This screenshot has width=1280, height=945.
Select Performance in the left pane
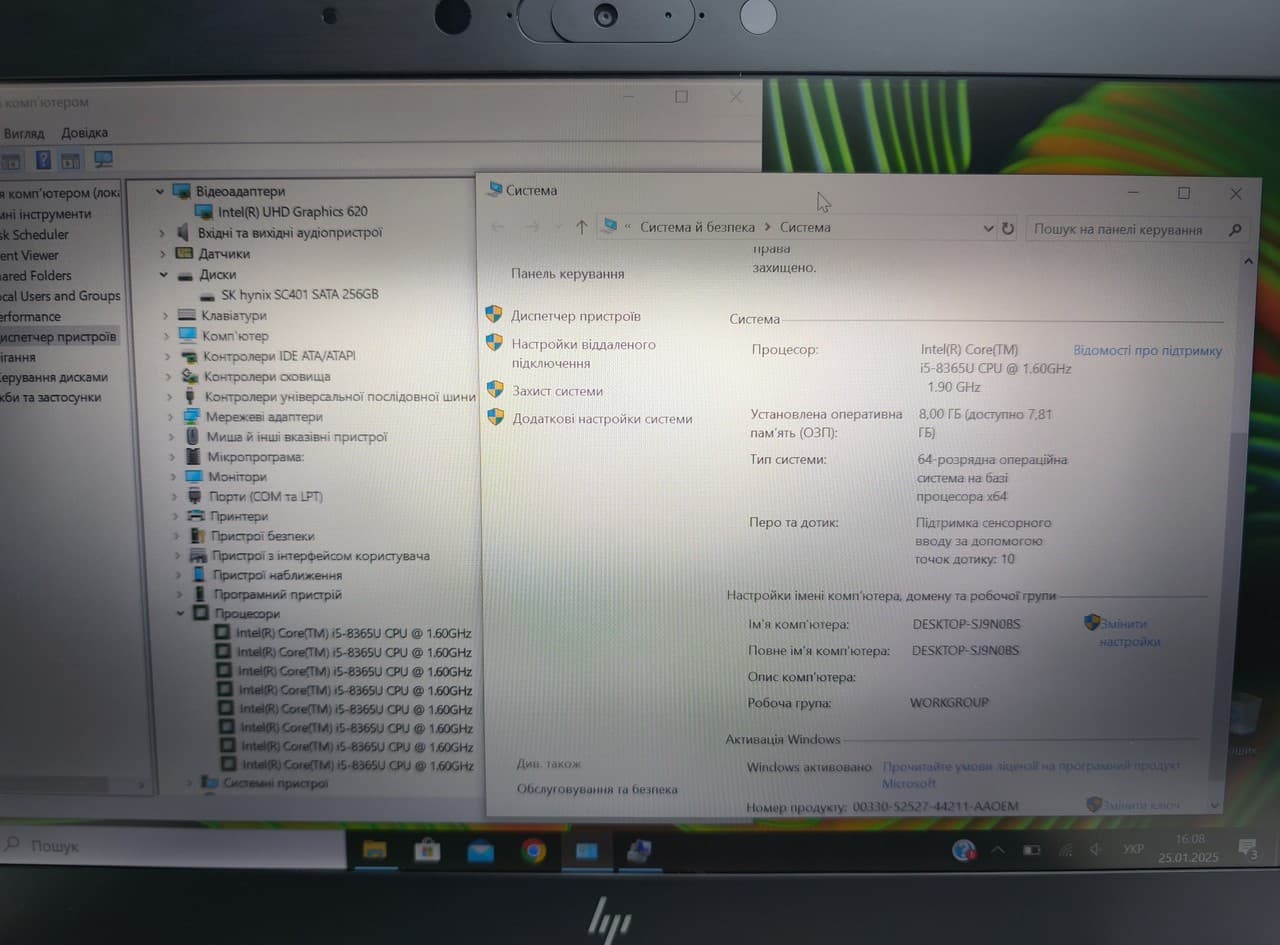(31, 316)
